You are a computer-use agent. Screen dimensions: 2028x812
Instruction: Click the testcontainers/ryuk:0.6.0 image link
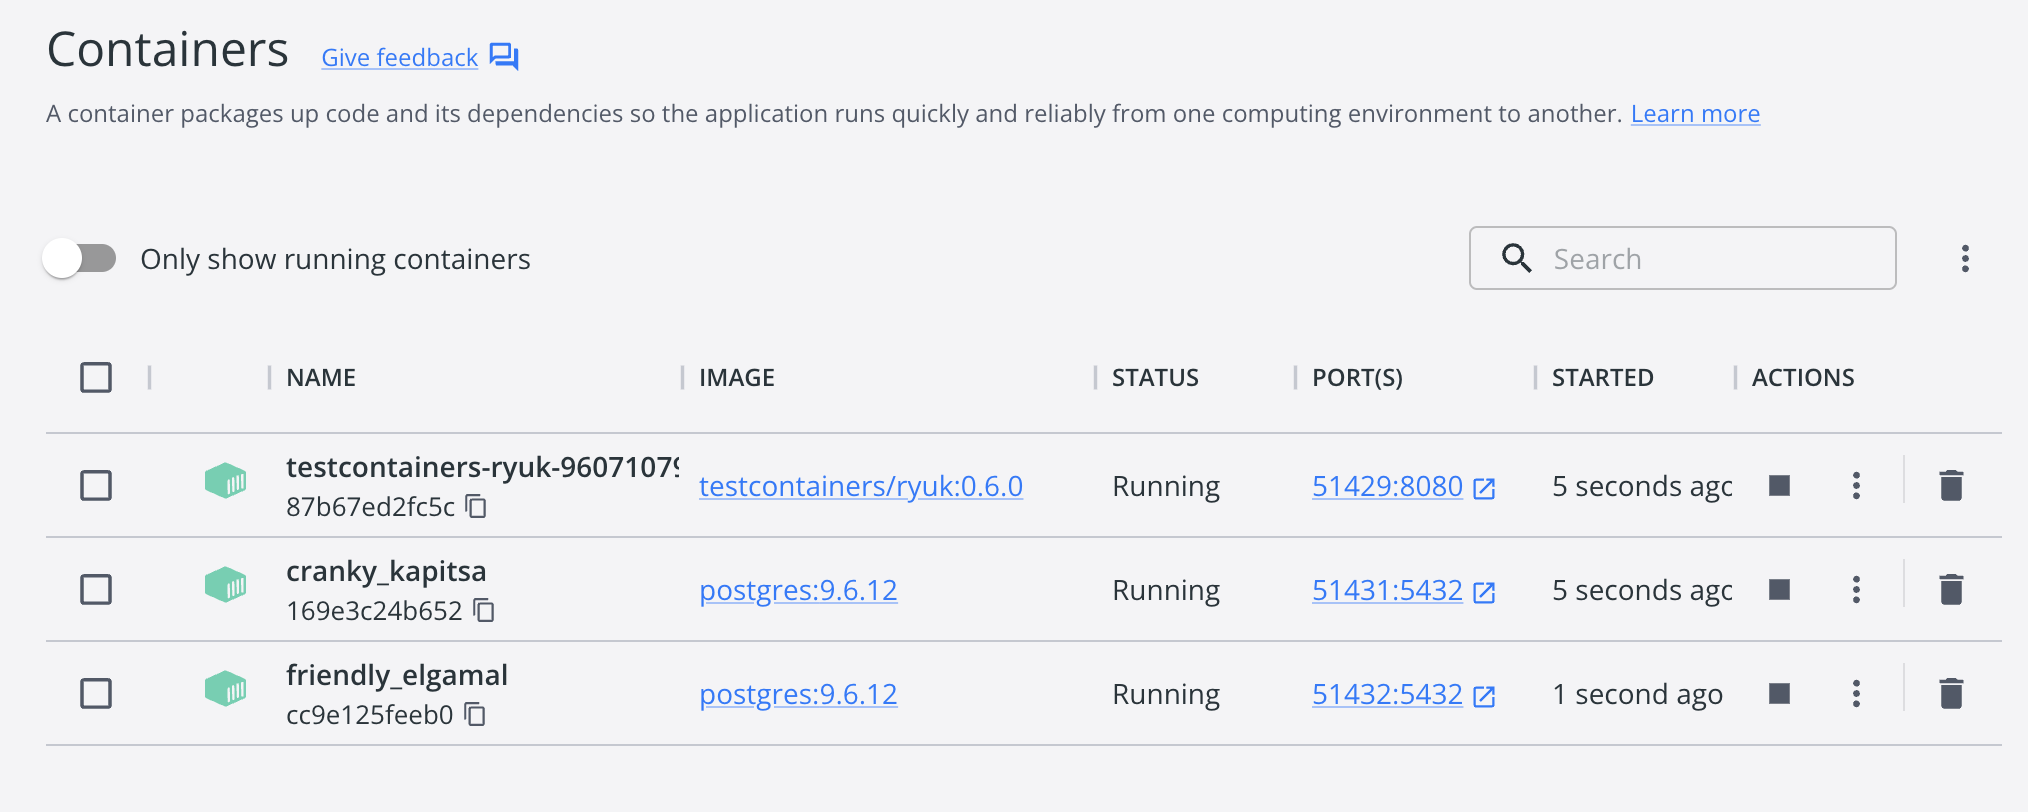pyautogui.click(x=860, y=487)
